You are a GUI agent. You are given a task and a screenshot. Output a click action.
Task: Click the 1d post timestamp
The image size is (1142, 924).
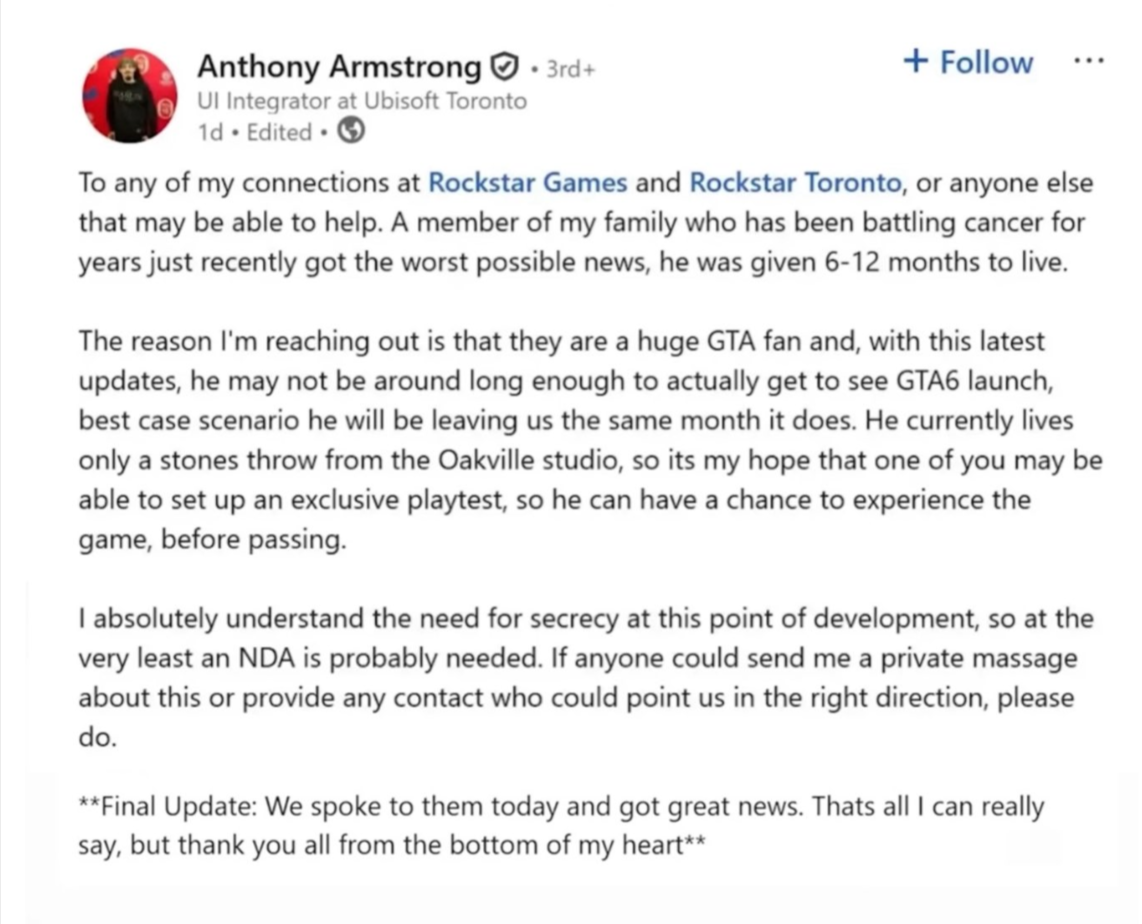point(210,132)
